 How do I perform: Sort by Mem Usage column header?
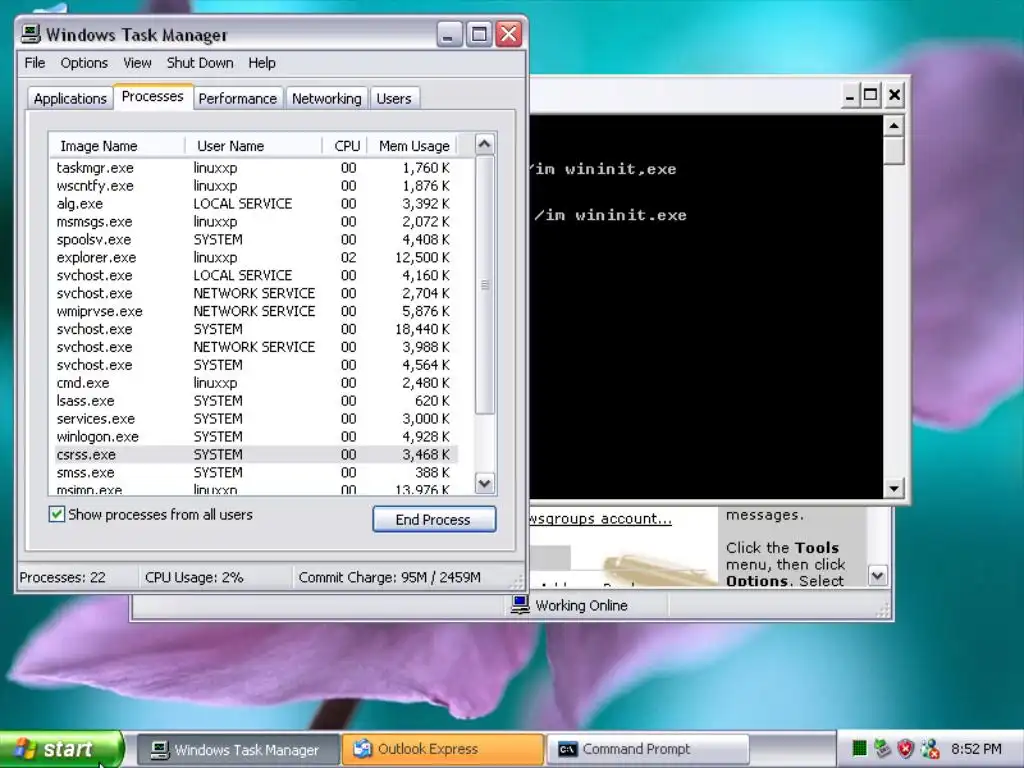coord(412,146)
